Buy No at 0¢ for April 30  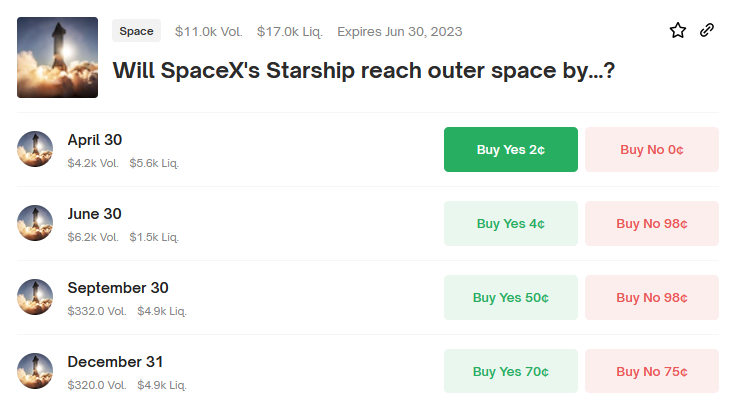tap(652, 150)
